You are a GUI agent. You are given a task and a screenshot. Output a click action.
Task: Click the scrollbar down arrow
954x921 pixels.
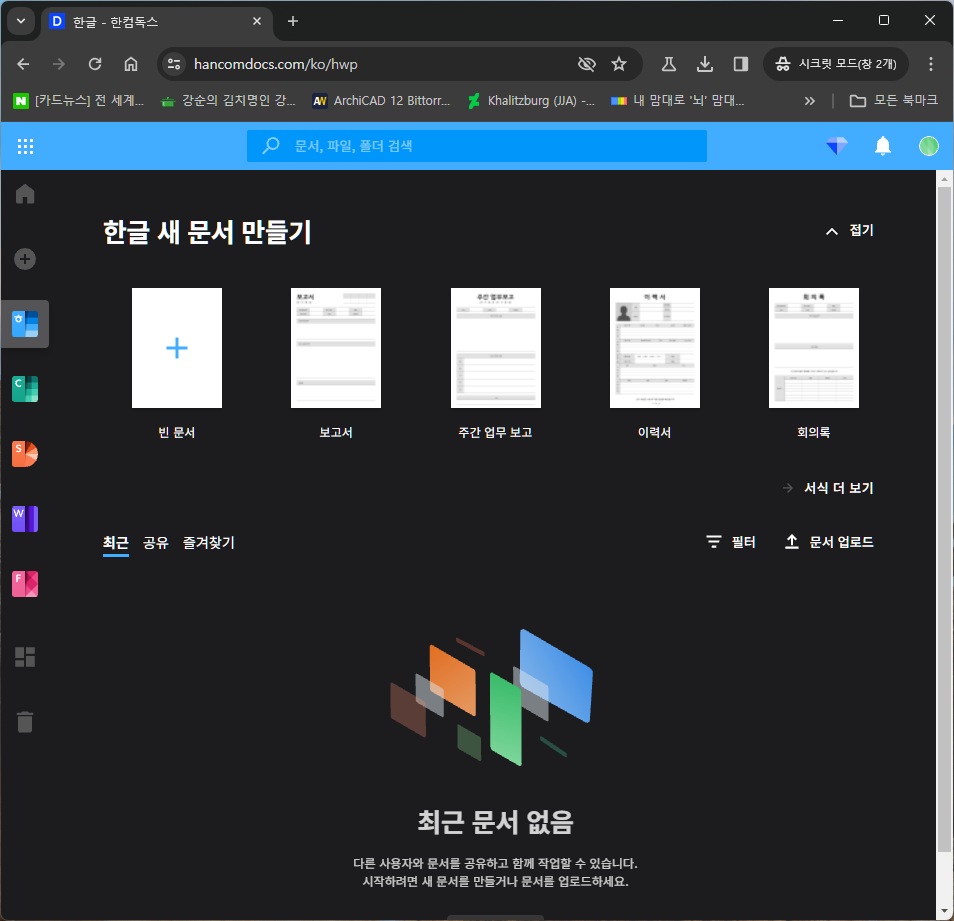pos(944,911)
